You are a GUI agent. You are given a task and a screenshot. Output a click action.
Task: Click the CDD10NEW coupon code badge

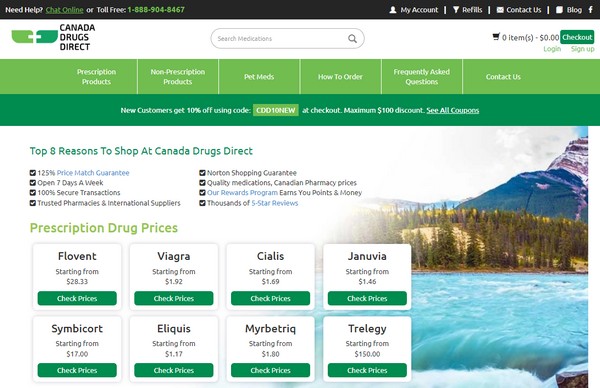(x=276, y=110)
